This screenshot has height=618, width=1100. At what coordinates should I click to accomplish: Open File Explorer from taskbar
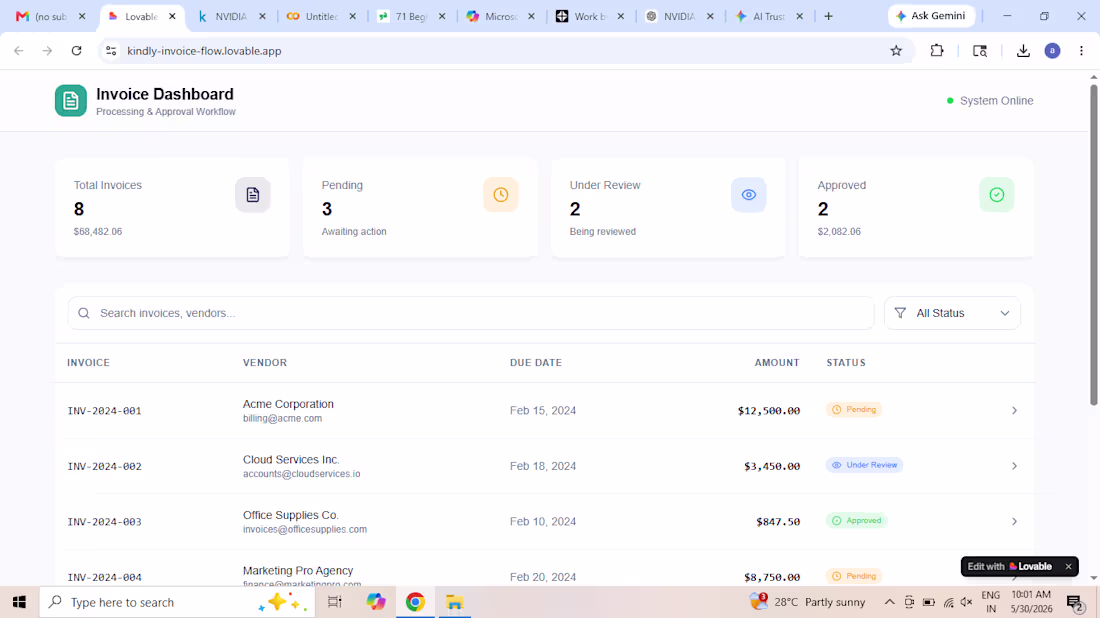click(x=455, y=602)
